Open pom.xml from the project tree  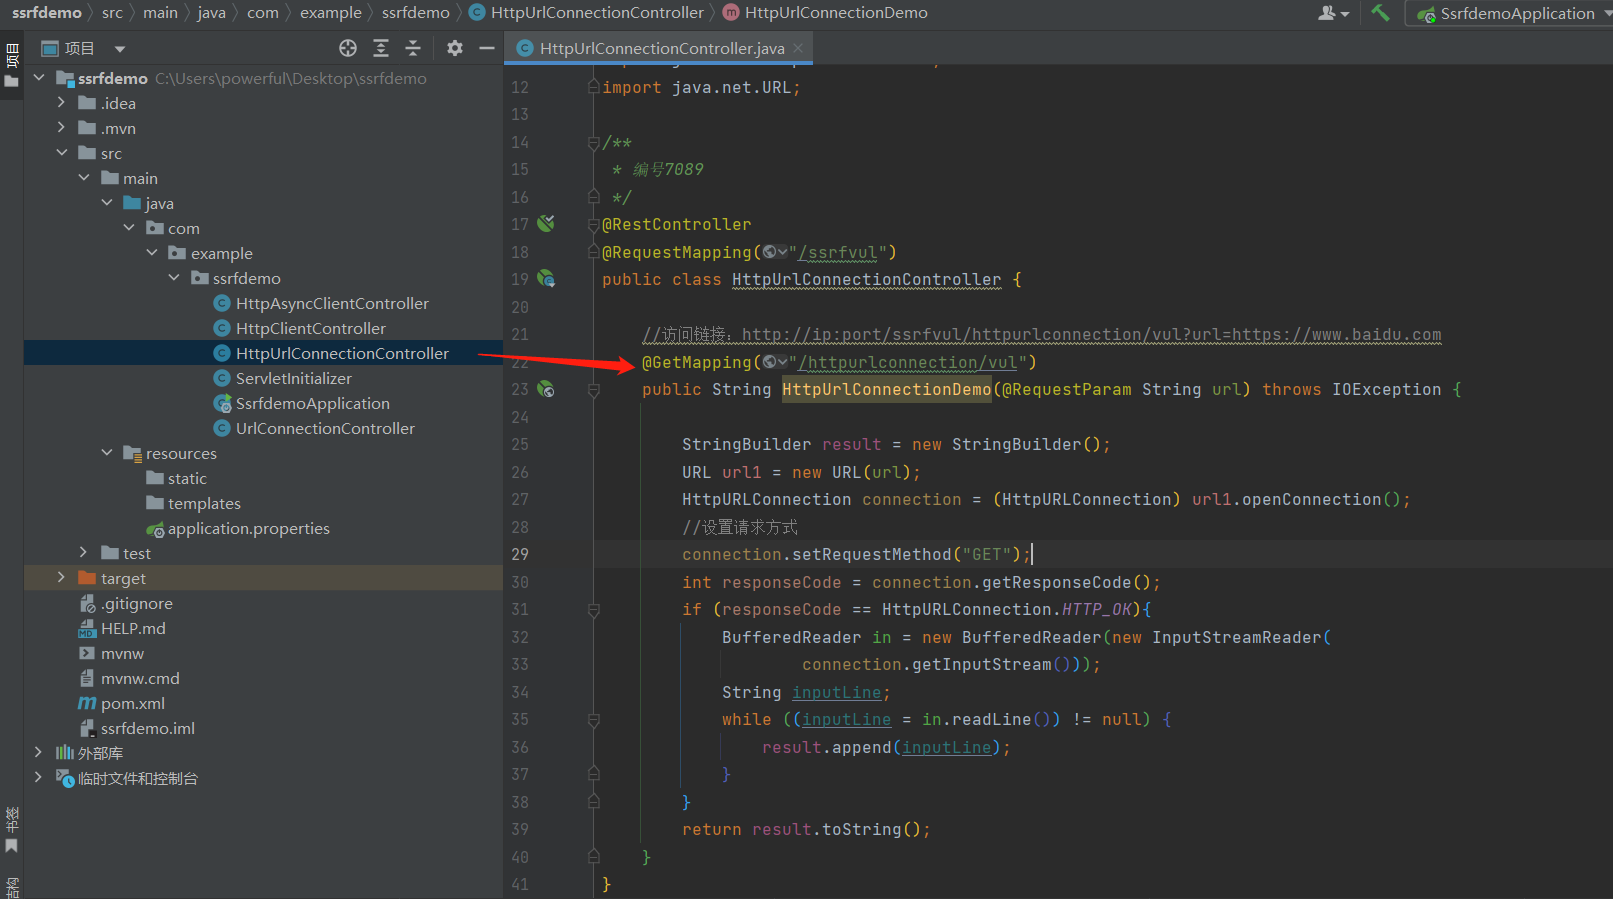click(132, 703)
